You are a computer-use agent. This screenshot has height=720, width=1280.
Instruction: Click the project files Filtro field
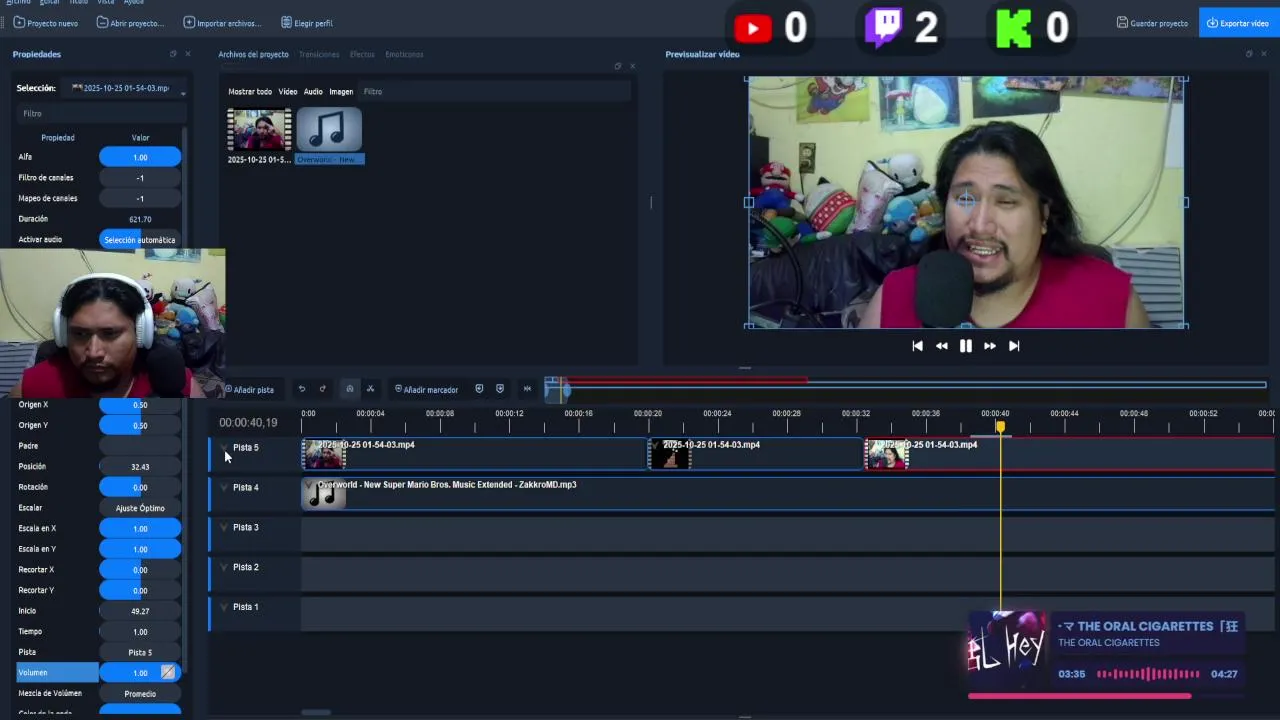(x=495, y=92)
